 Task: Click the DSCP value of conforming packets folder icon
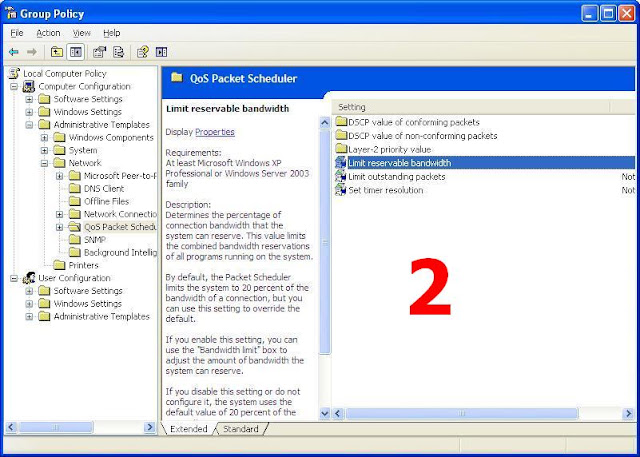tap(341, 122)
